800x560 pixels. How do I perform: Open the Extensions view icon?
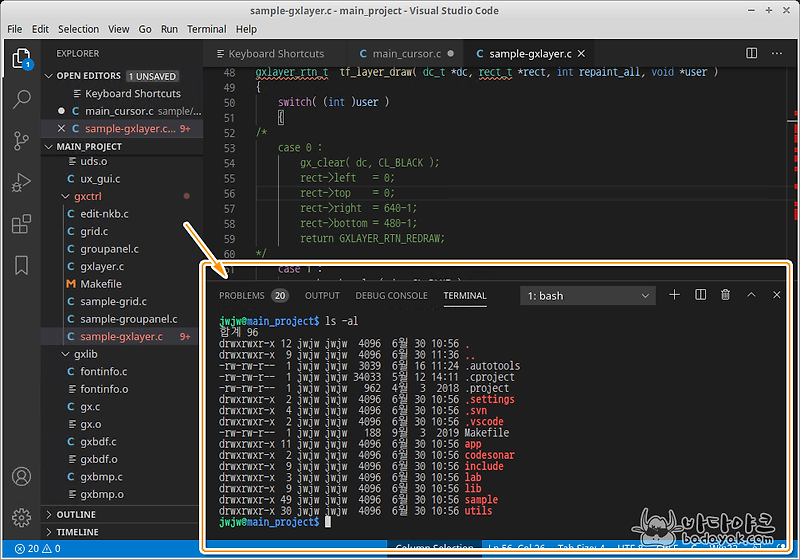[x=21, y=224]
